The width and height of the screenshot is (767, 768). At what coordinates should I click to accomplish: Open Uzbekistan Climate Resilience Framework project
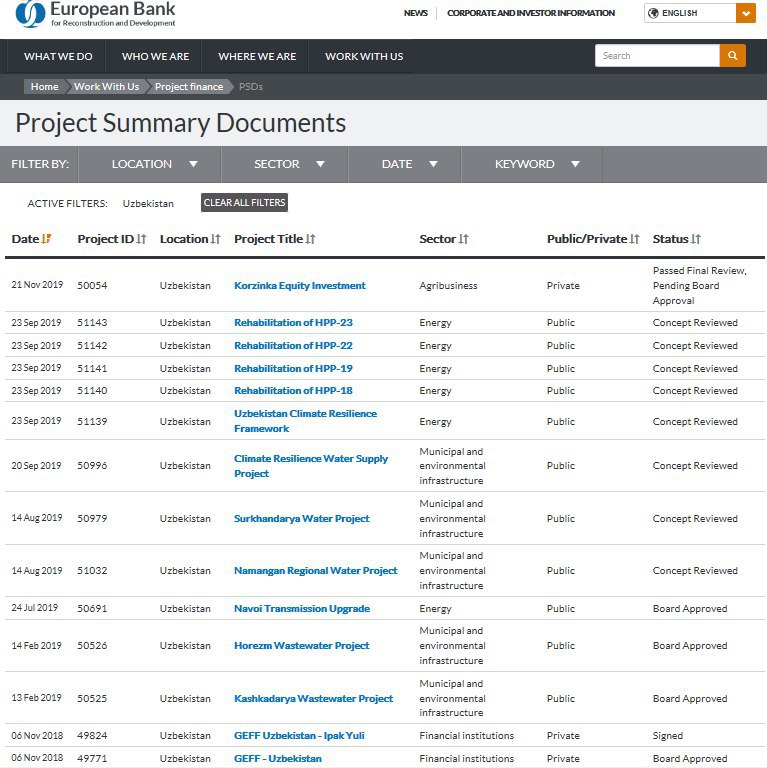(306, 421)
